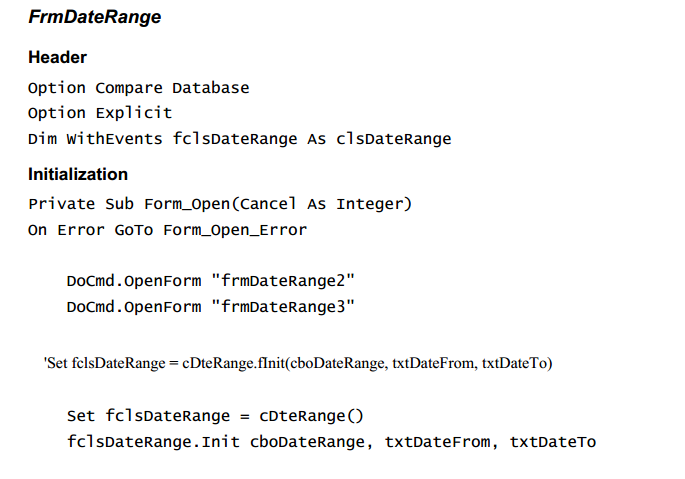The width and height of the screenshot is (685, 479).
Task: Click clsDateRange type name in Dim line
Action: point(394,139)
